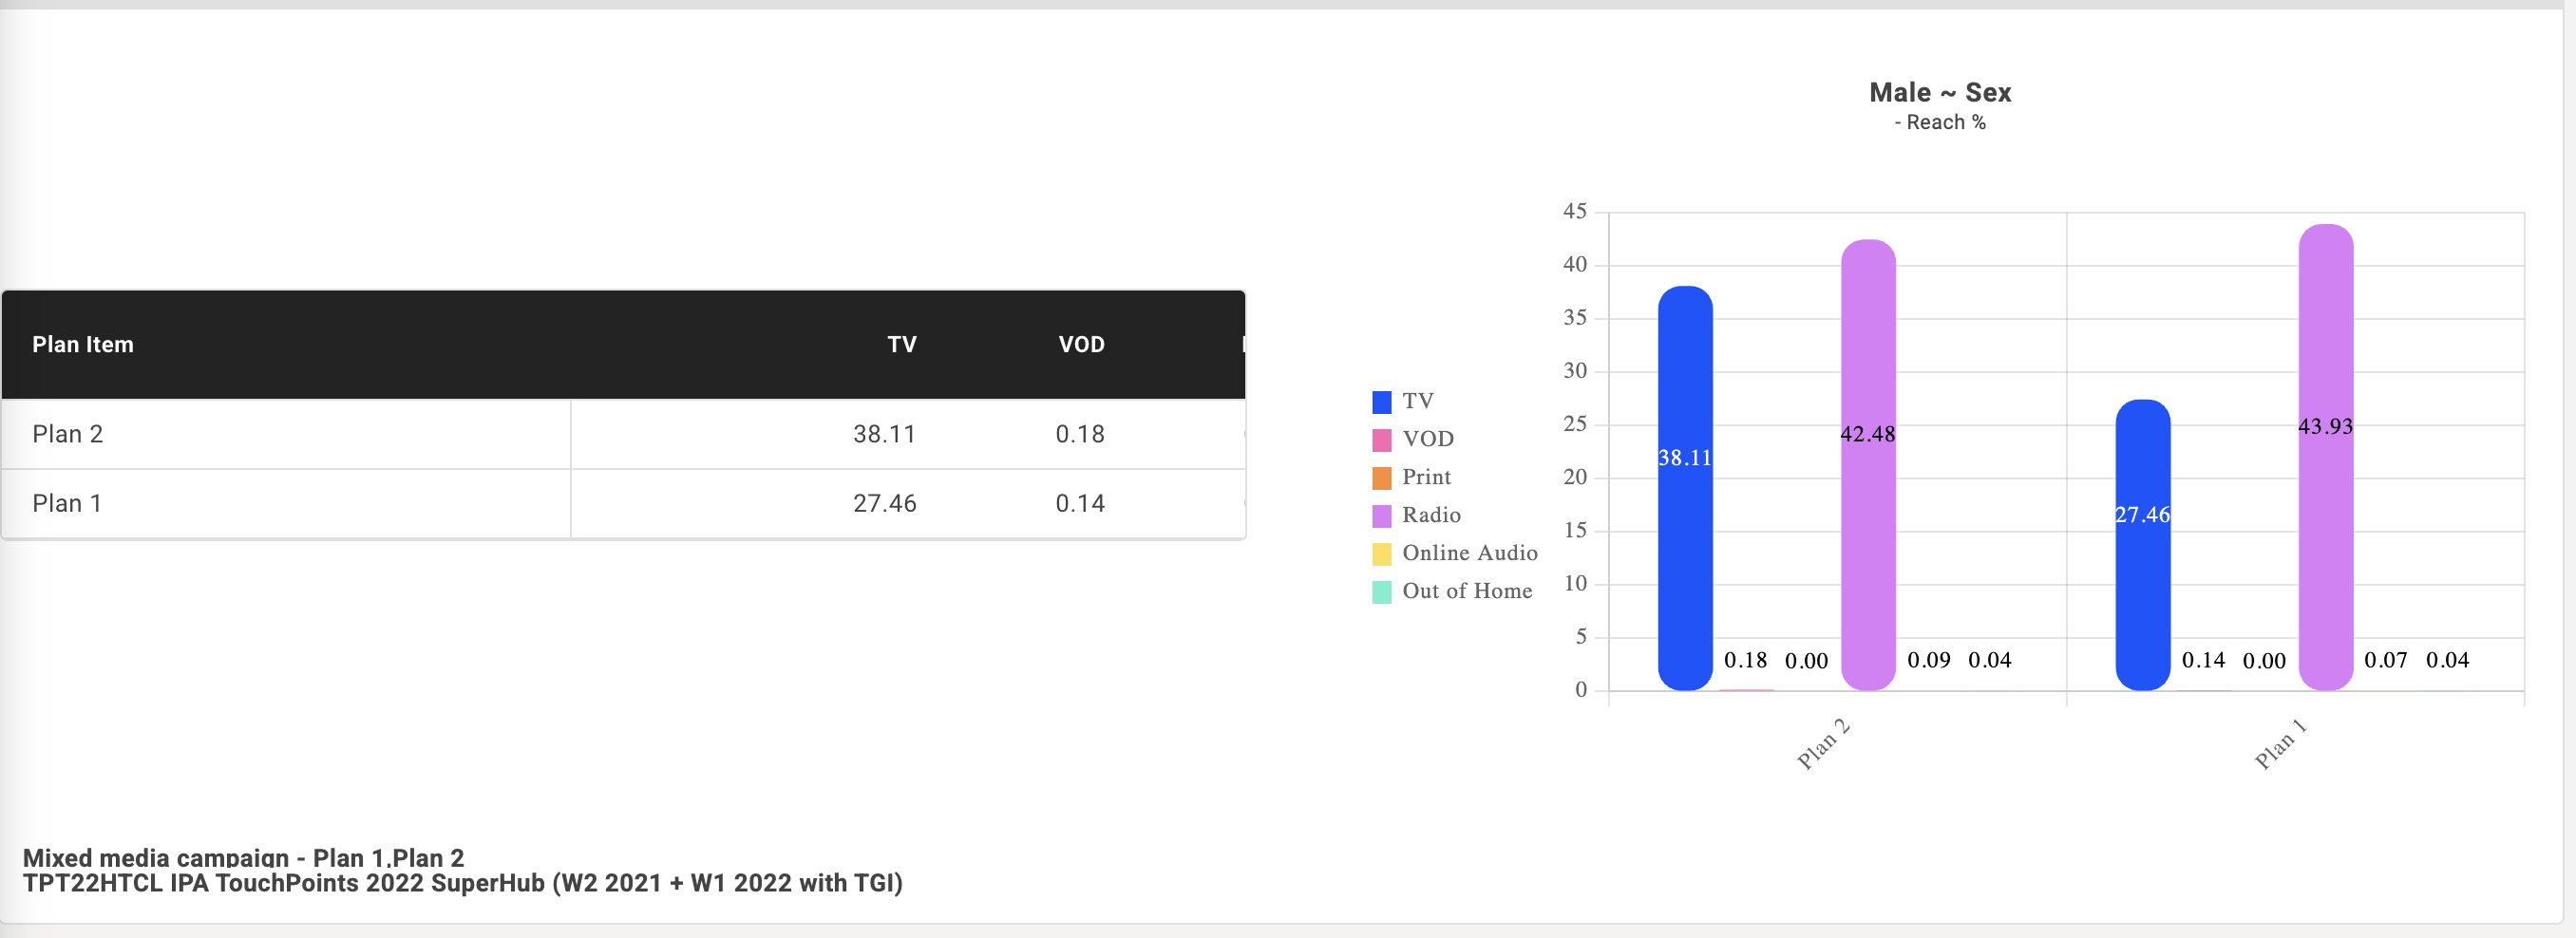
Task: Click the orange Print legend swatch
Action: [1381, 478]
